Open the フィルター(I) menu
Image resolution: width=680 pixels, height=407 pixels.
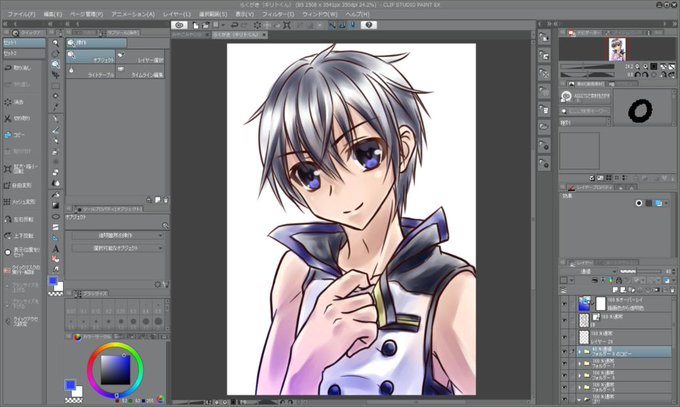(278, 14)
